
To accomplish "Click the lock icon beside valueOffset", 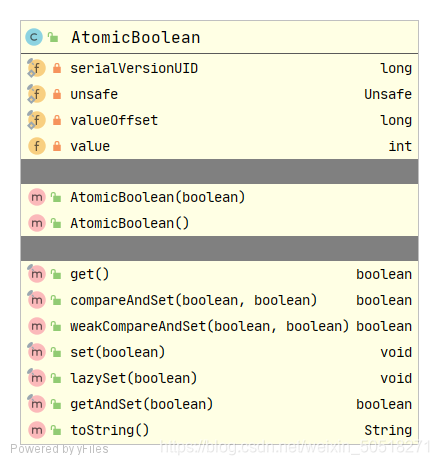I will point(57,120).
